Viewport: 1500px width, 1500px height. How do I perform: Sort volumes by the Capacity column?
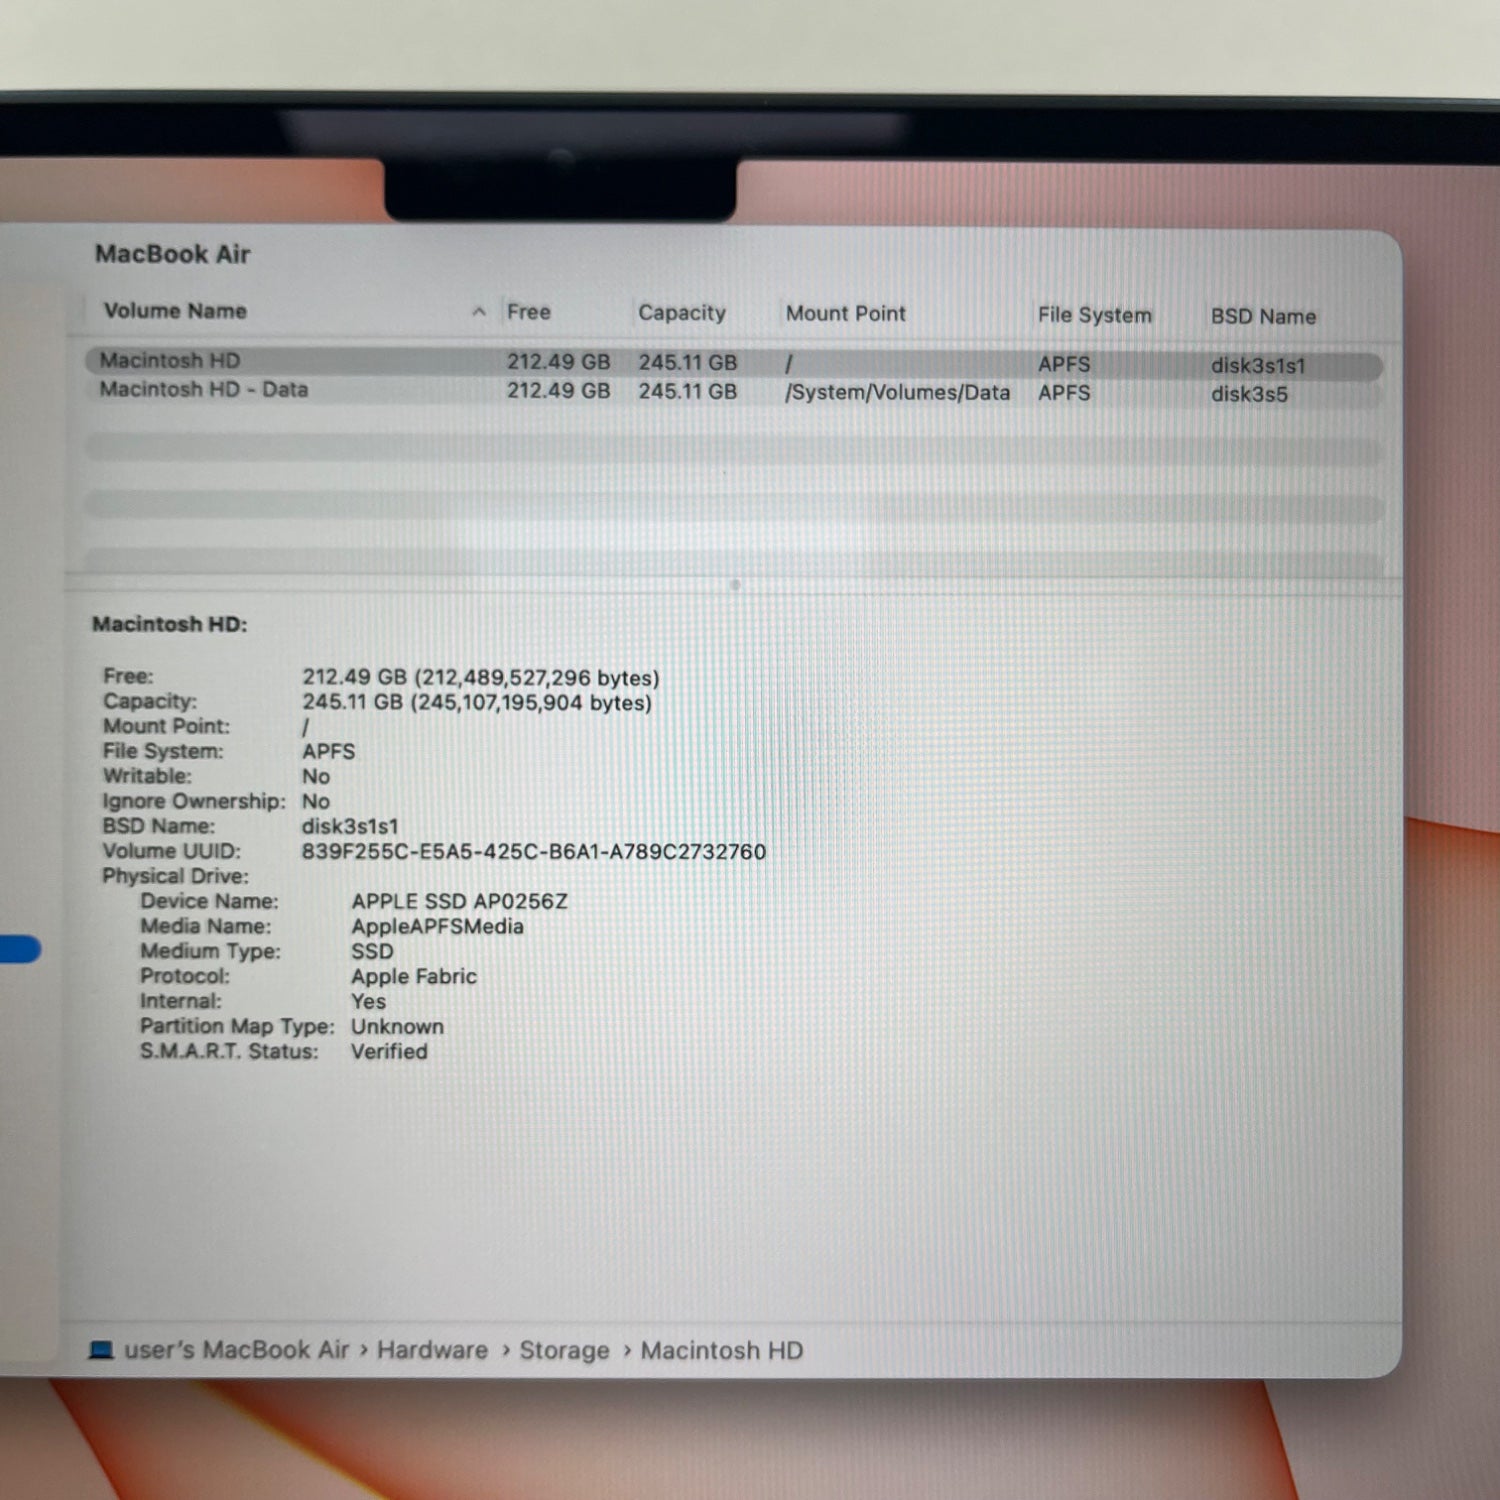pyautogui.click(x=682, y=313)
